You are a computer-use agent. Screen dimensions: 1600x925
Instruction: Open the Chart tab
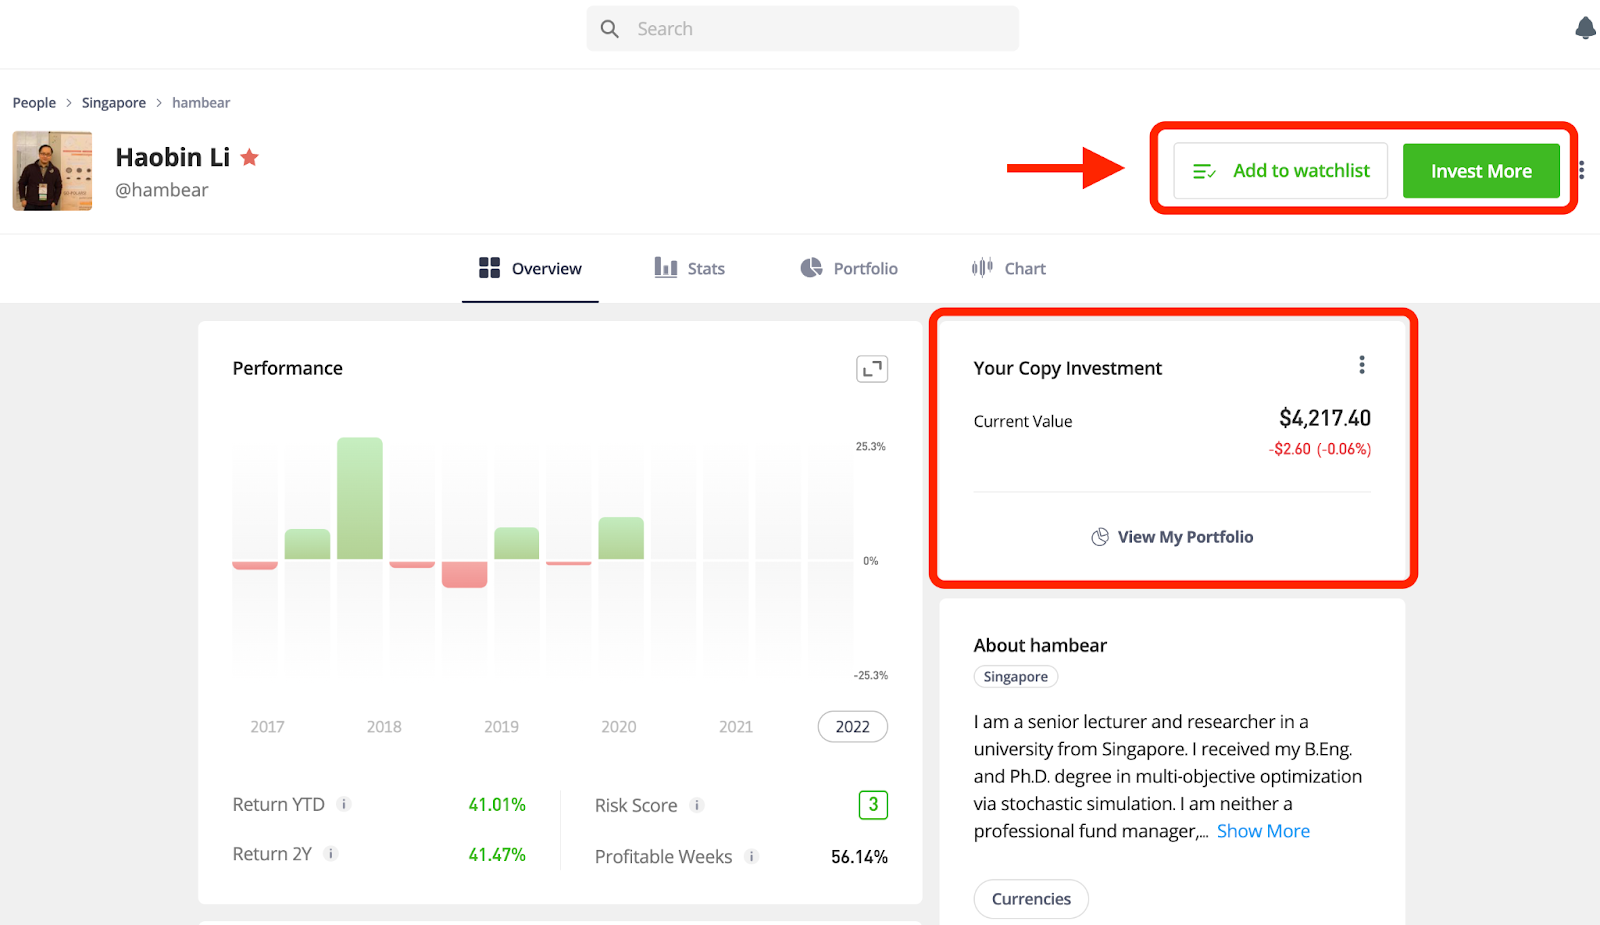pyautogui.click(x=1008, y=268)
